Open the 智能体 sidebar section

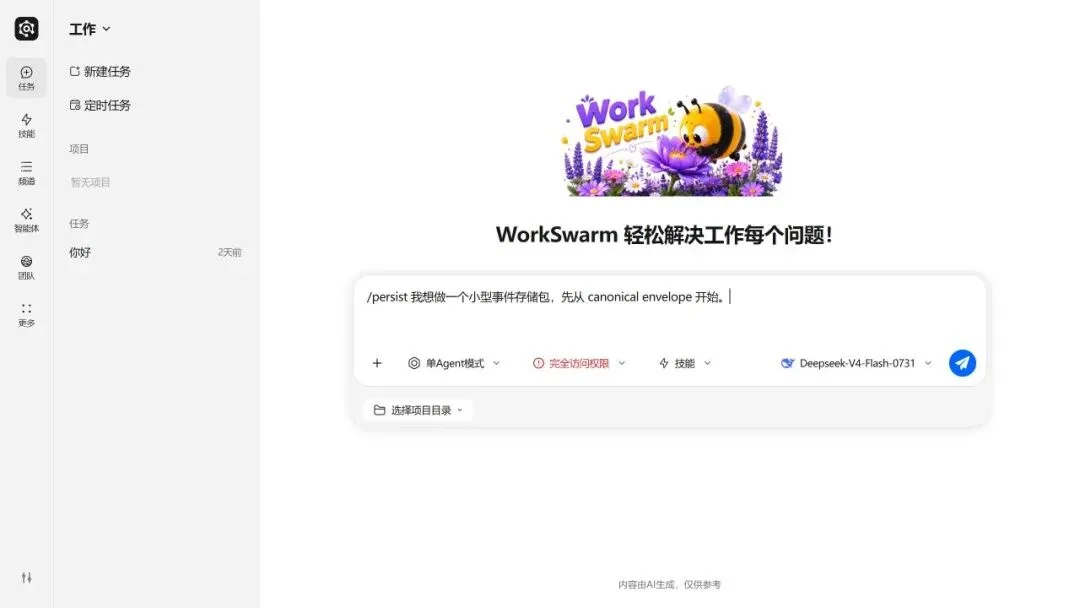26,220
